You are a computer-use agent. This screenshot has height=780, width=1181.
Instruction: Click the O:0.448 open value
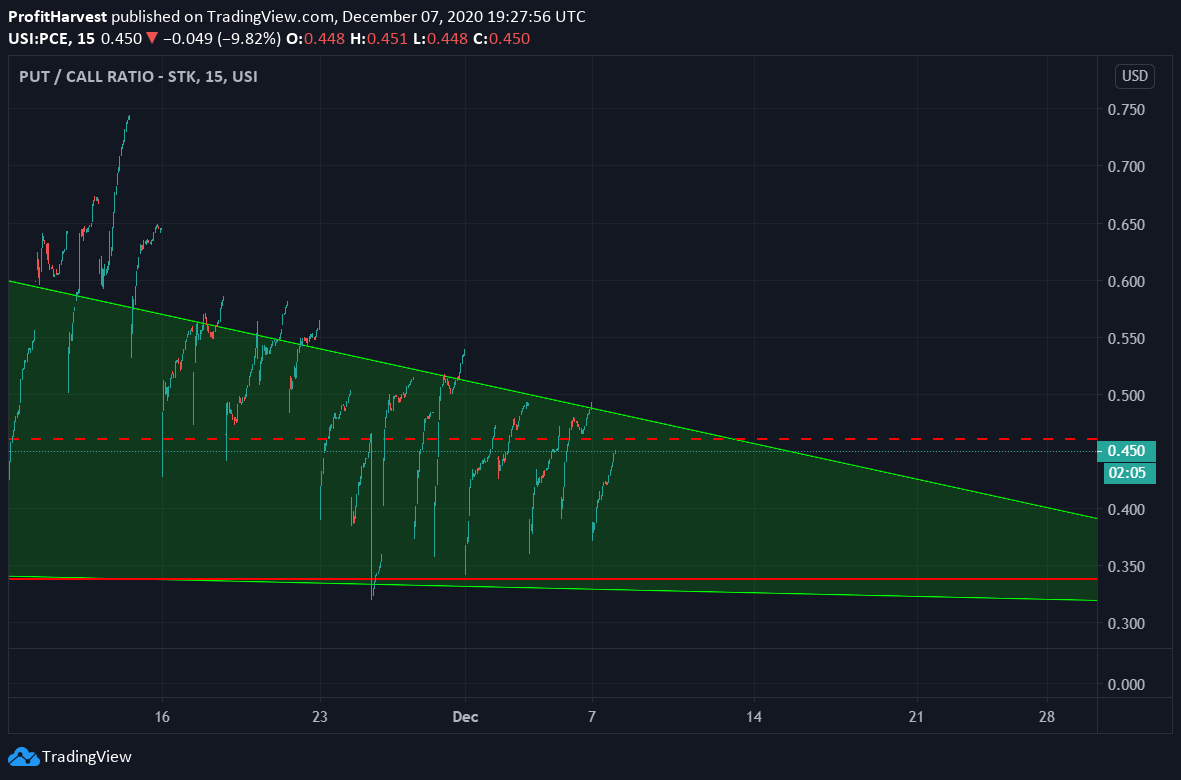[314, 38]
